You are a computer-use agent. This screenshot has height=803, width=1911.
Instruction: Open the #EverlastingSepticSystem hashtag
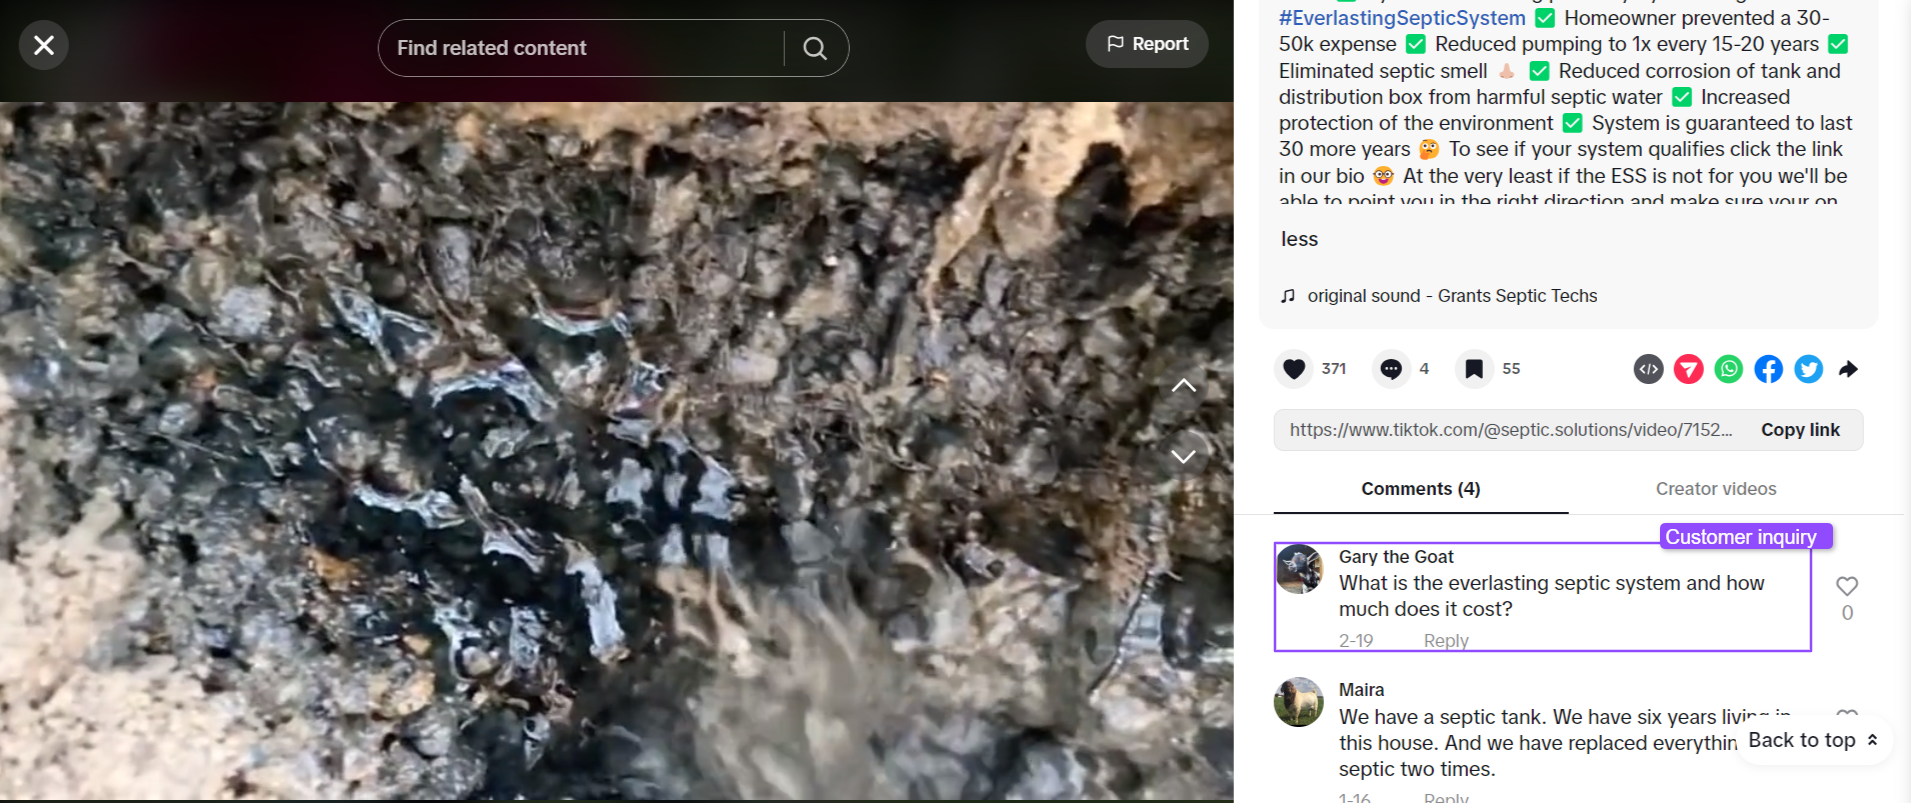click(x=1402, y=18)
